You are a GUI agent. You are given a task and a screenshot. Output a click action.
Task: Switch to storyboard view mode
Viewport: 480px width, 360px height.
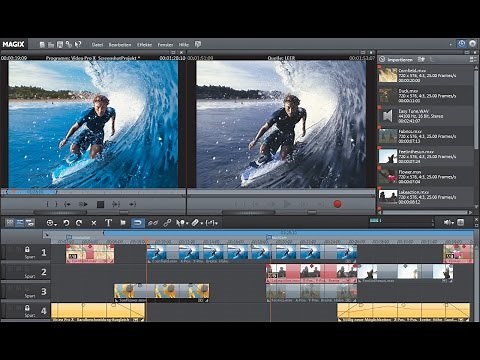pyautogui.click(x=10, y=223)
